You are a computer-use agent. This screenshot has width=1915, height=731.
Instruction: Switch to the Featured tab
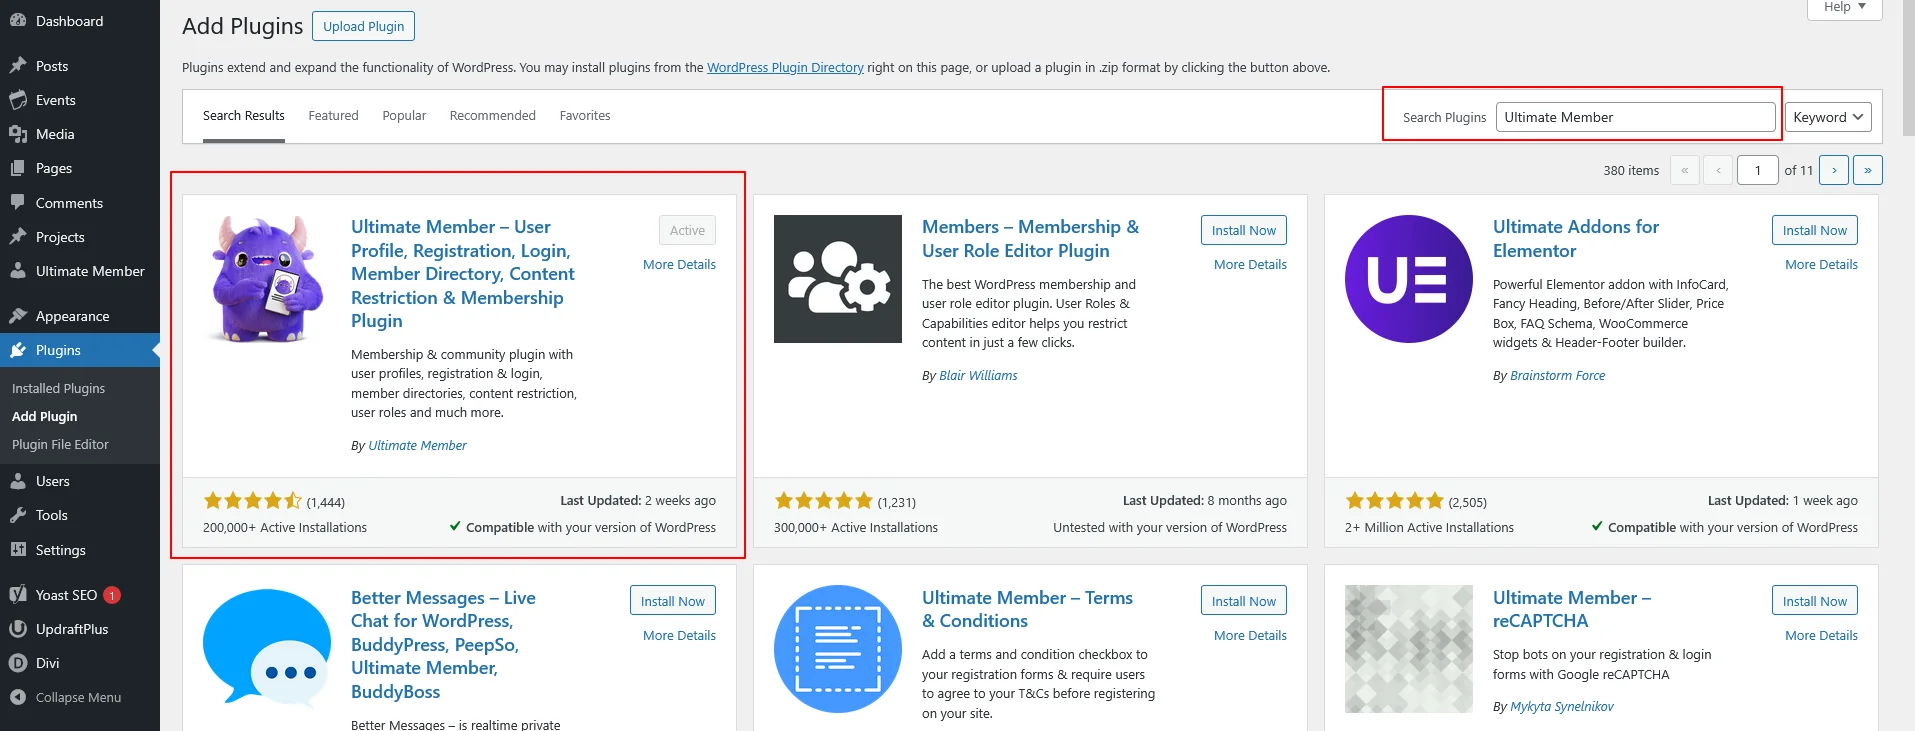coord(333,116)
